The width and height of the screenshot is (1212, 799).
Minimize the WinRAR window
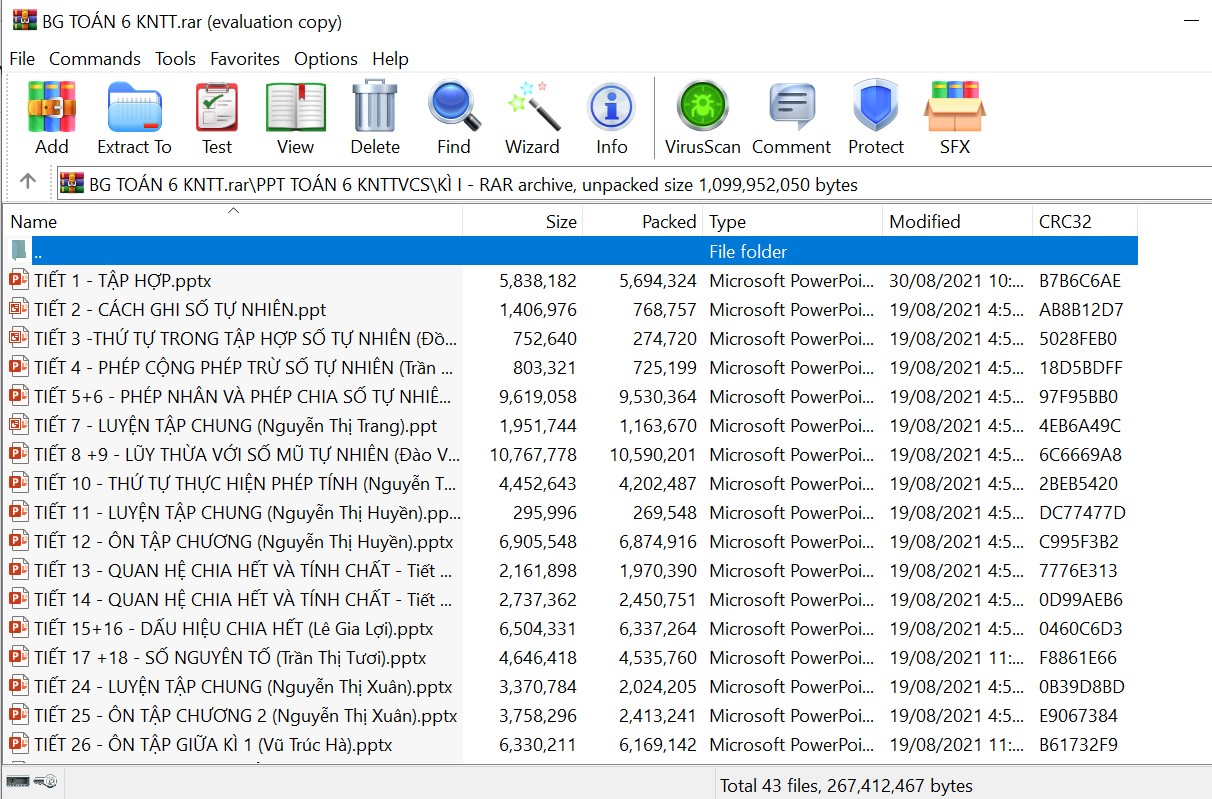coord(1190,20)
